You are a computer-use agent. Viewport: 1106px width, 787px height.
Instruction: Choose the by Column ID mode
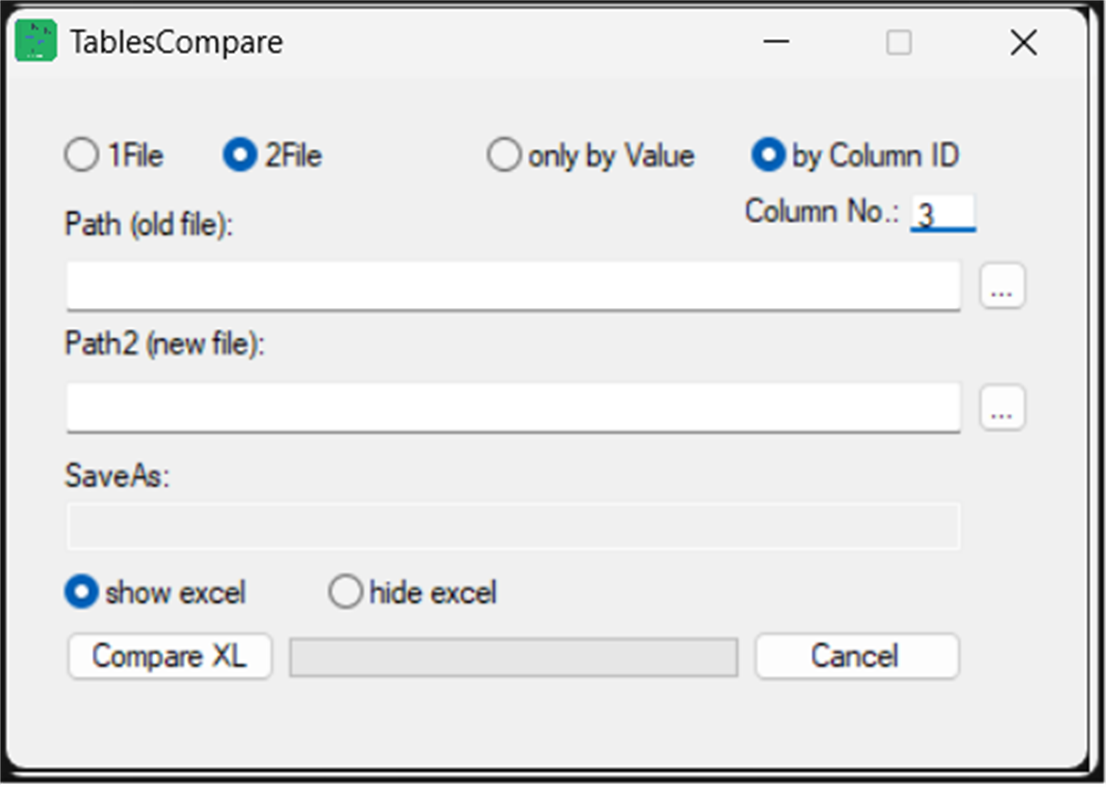pos(768,156)
